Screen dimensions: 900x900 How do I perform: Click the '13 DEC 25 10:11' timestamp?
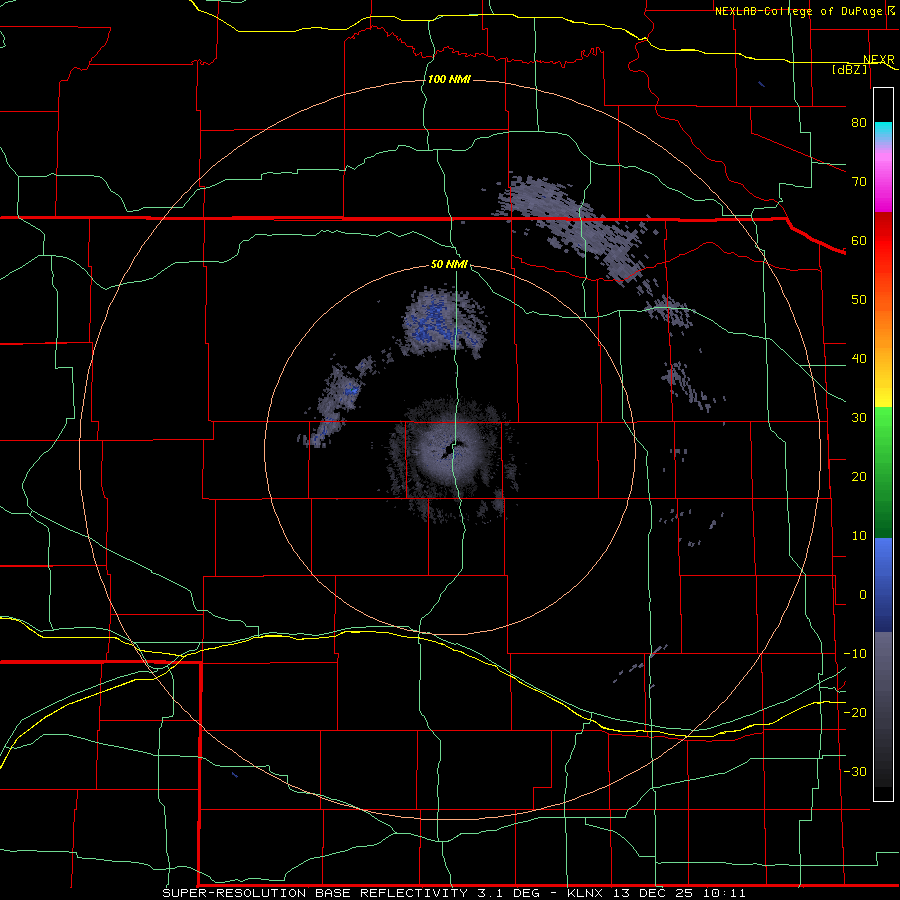681,893
